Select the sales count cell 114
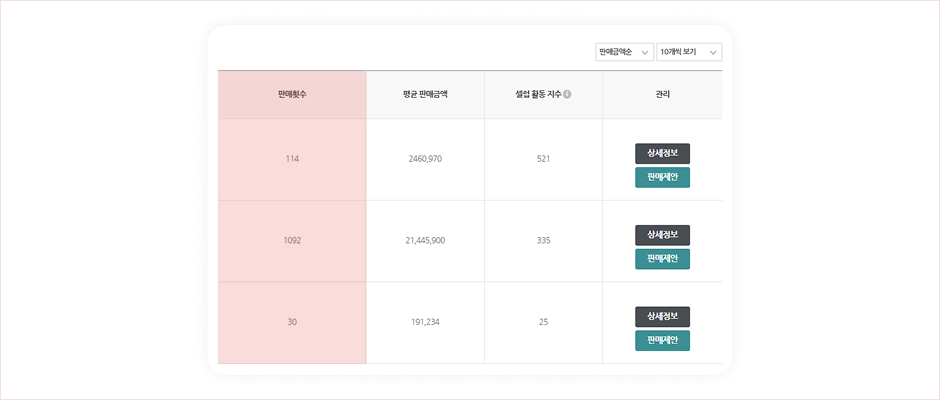This screenshot has width=940, height=400. tap(292, 160)
